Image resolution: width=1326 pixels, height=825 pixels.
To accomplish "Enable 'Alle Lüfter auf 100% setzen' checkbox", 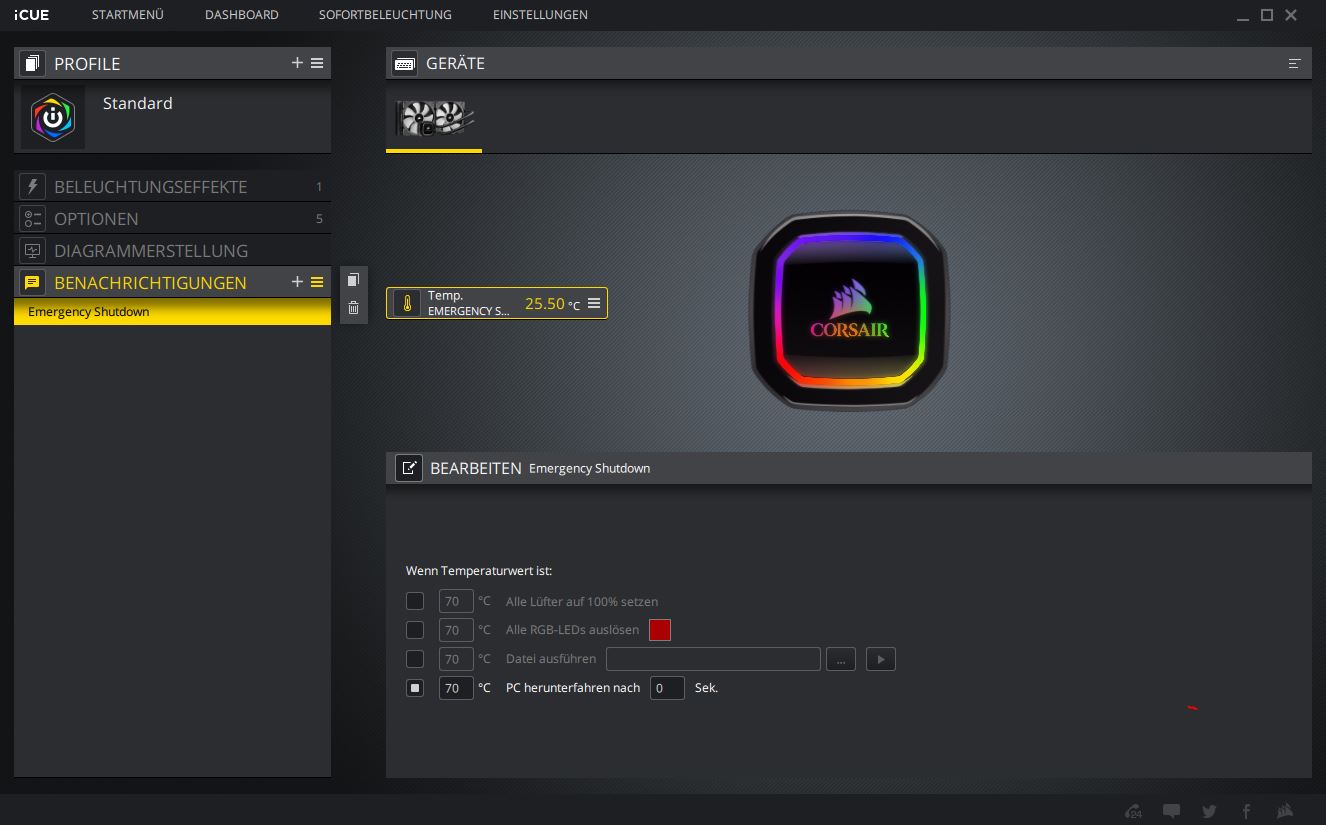I will pyautogui.click(x=415, y=601).
